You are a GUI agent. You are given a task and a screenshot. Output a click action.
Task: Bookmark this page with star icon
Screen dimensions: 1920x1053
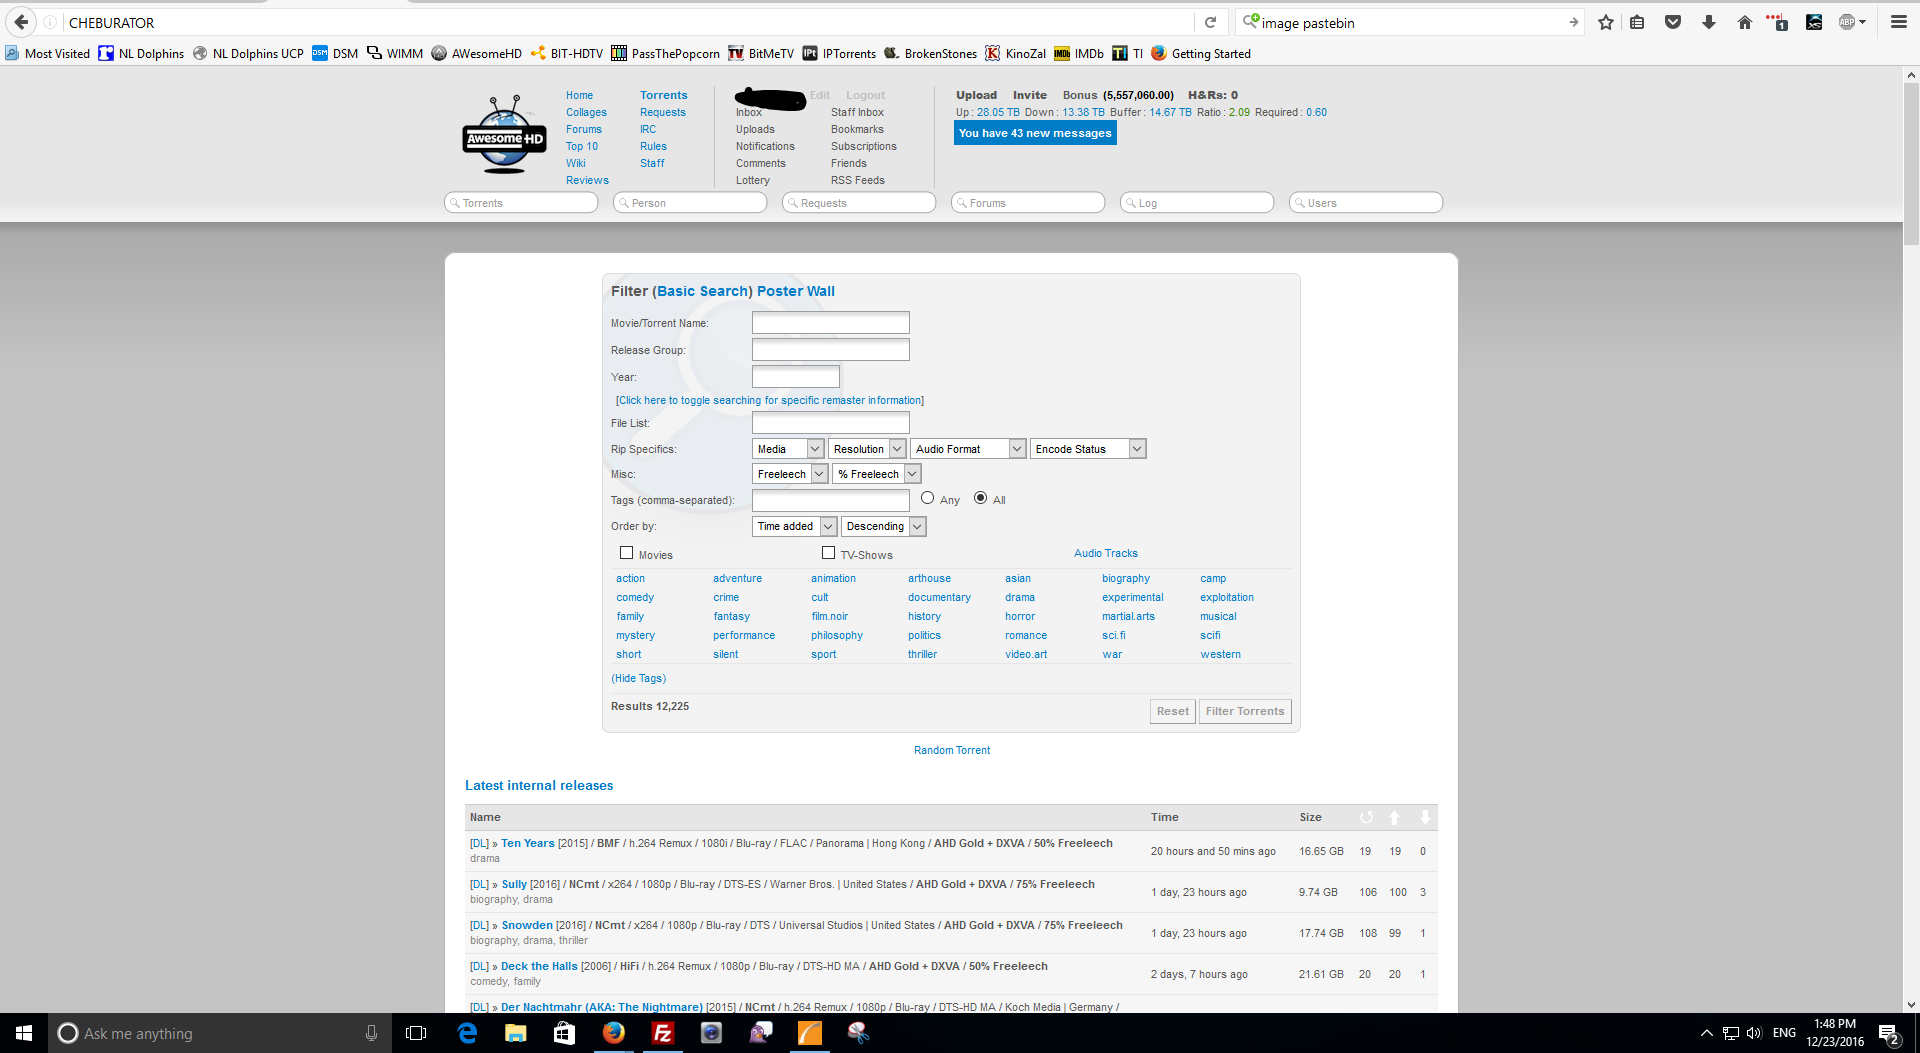point(1606,22)
